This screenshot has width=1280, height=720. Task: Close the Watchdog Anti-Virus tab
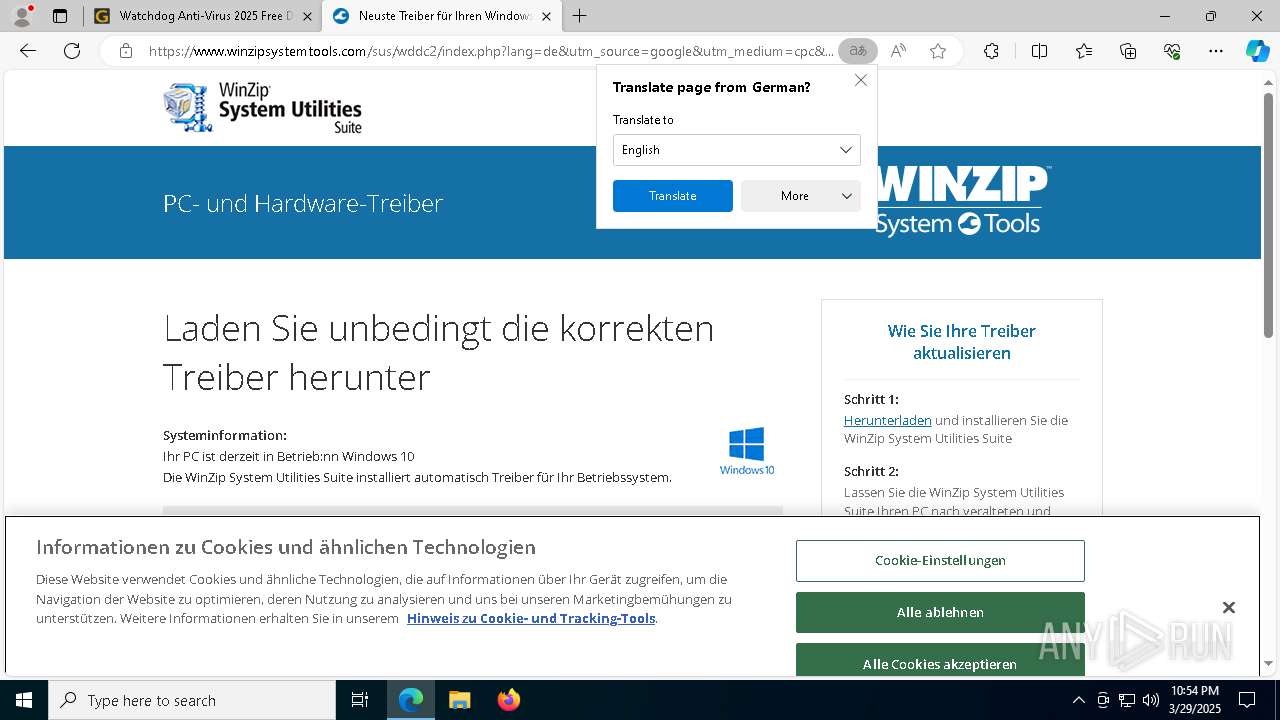pos(307,16)
